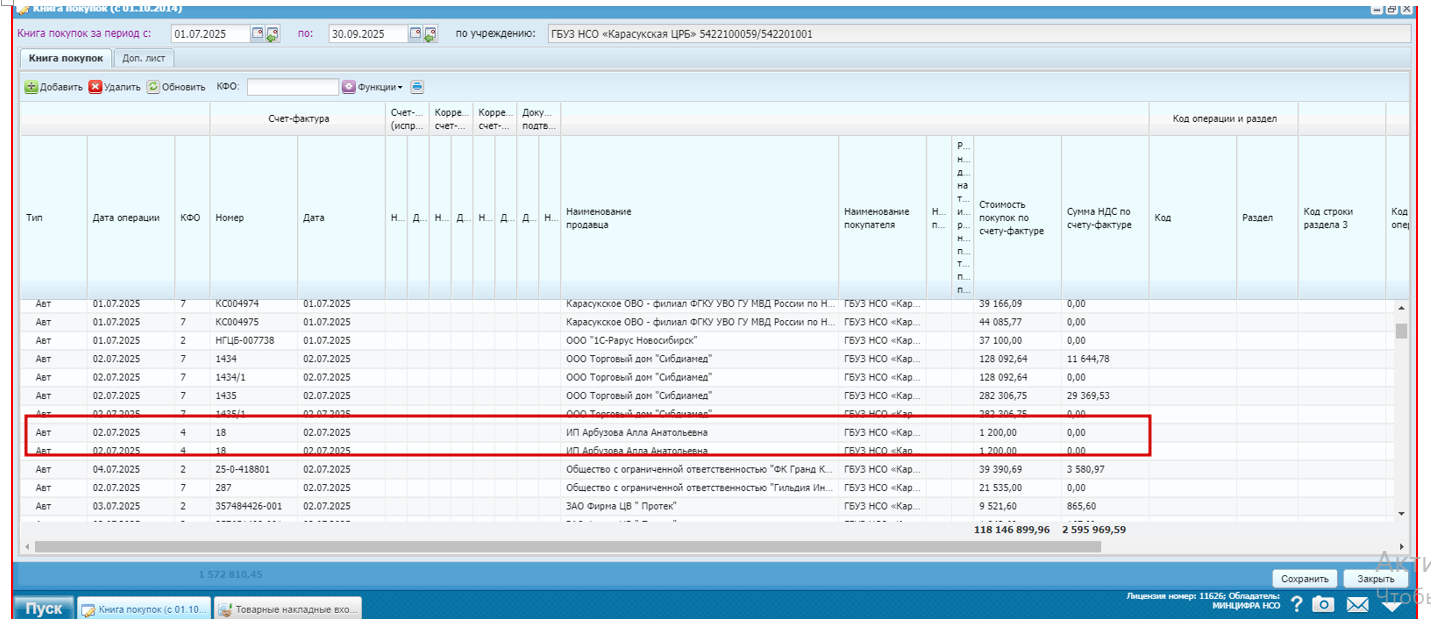Click the Наименование покупателя column header

(882, 218)
